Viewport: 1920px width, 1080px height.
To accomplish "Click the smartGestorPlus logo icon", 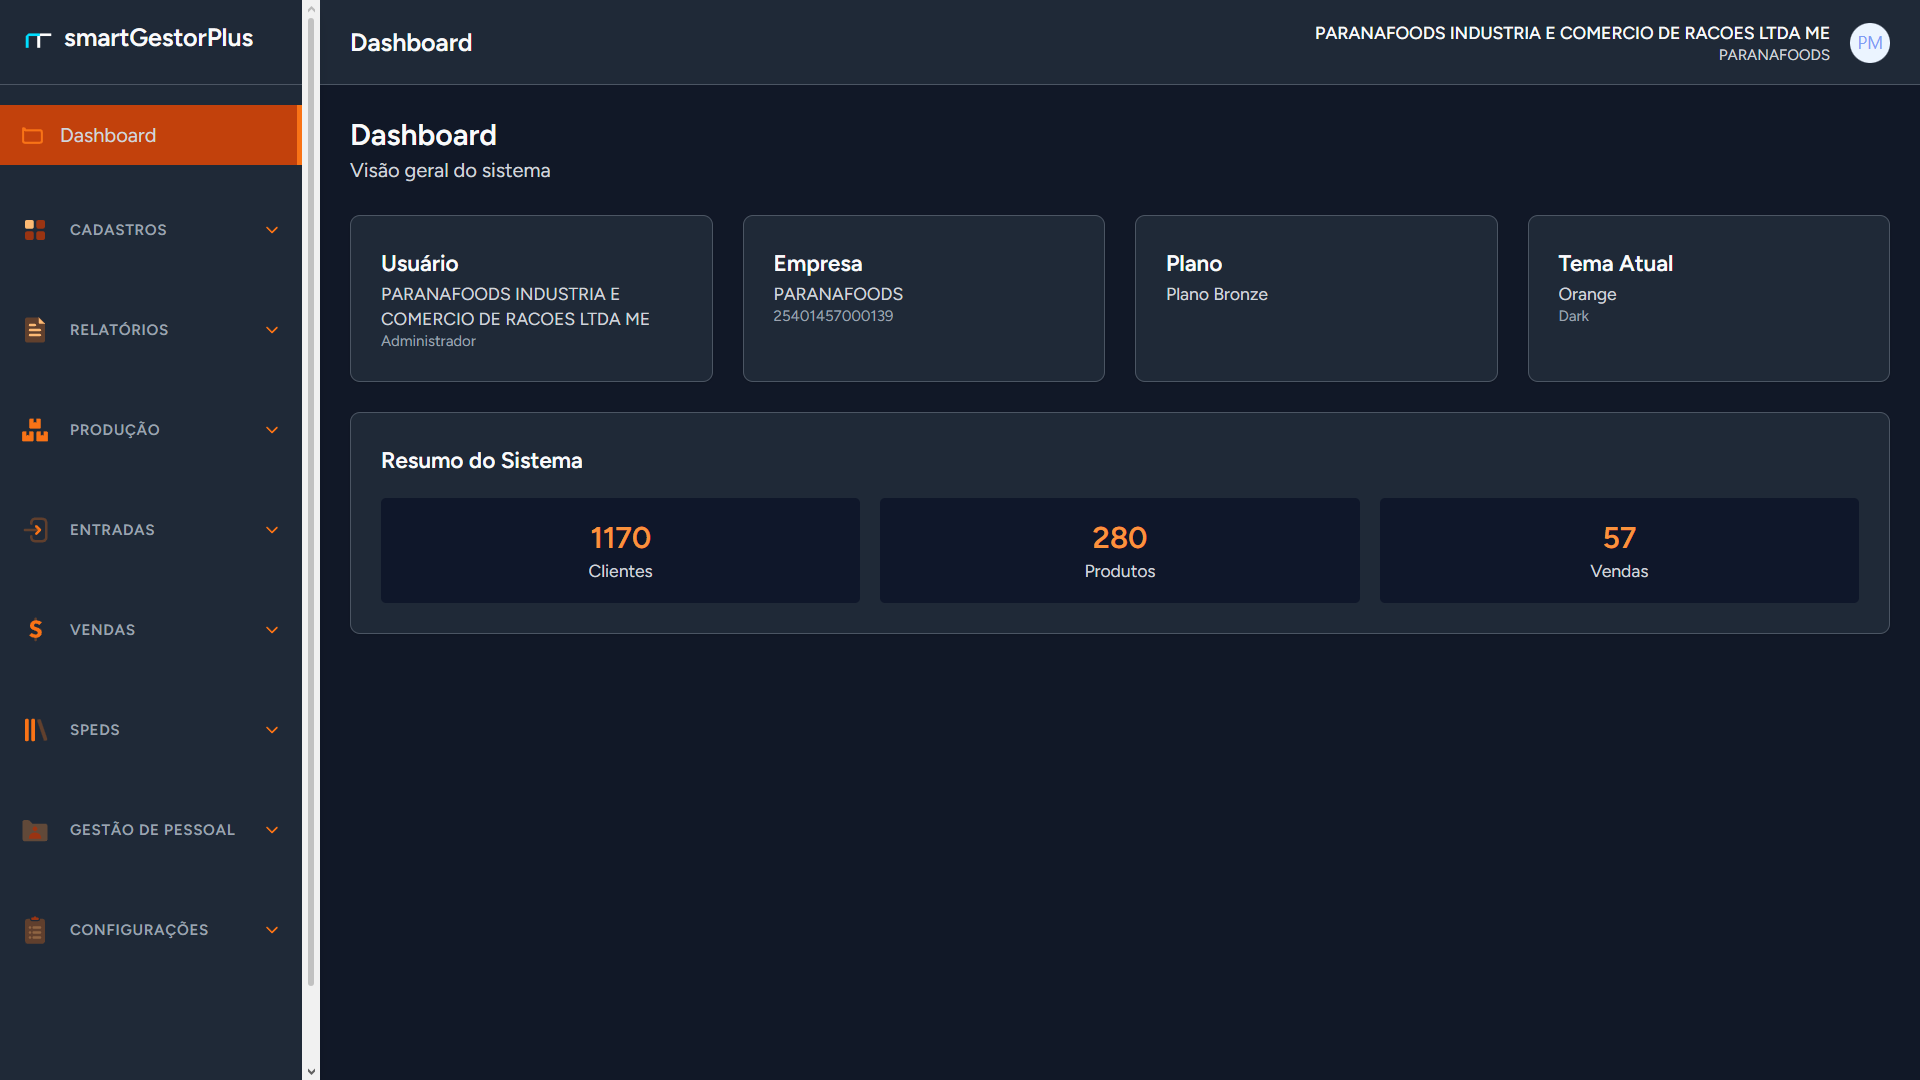I will coord(37,38).
